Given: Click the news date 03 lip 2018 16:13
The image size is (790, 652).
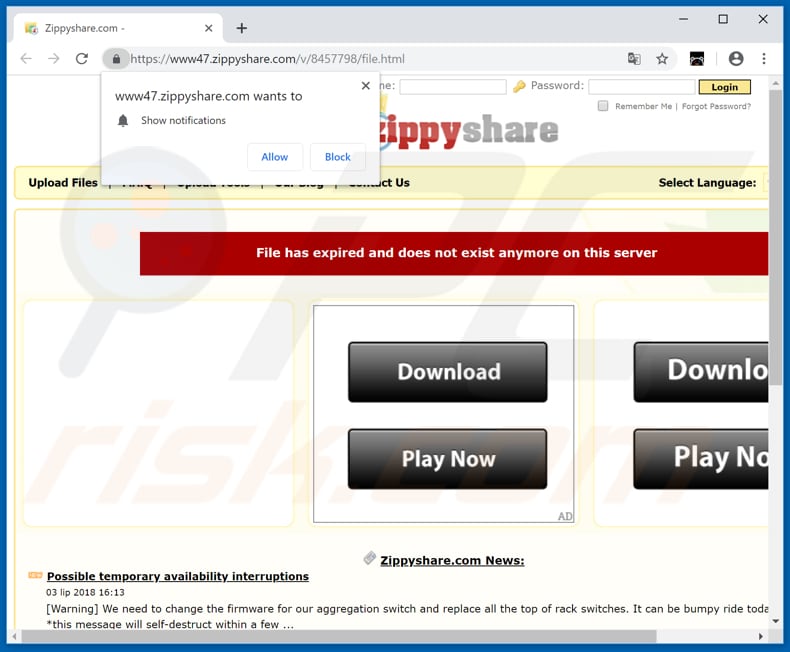Looking at the screenshot, I should coord(85,592).
